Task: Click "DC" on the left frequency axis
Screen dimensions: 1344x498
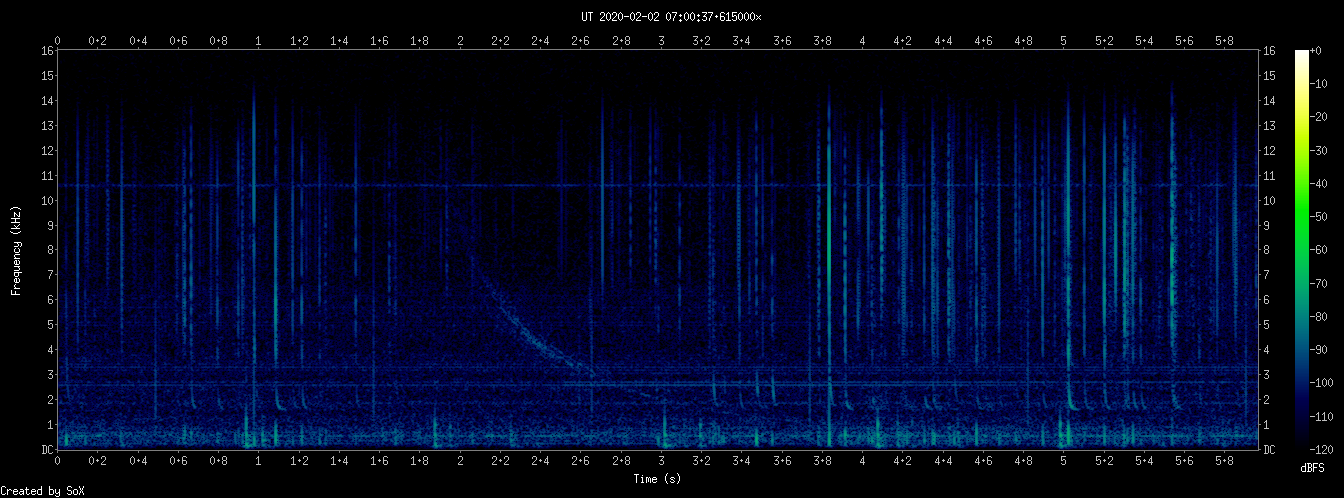Action: coord(47,450)
